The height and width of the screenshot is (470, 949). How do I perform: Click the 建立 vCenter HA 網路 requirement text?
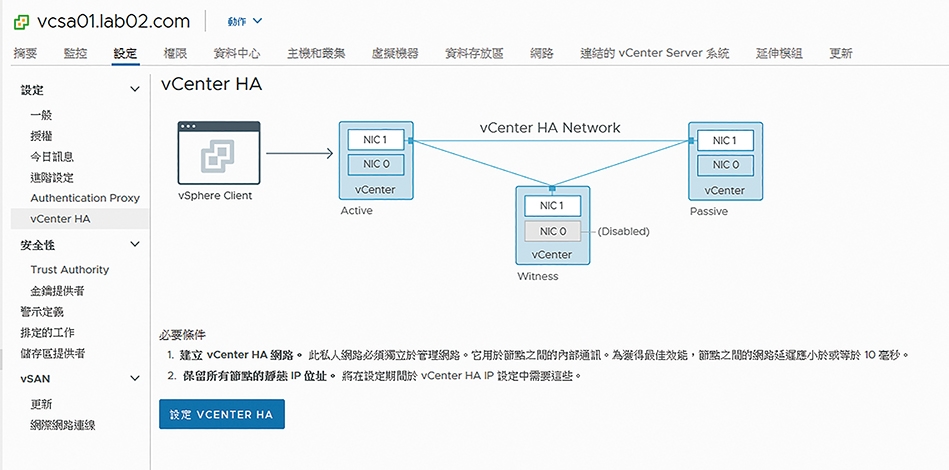click(242, 355)
